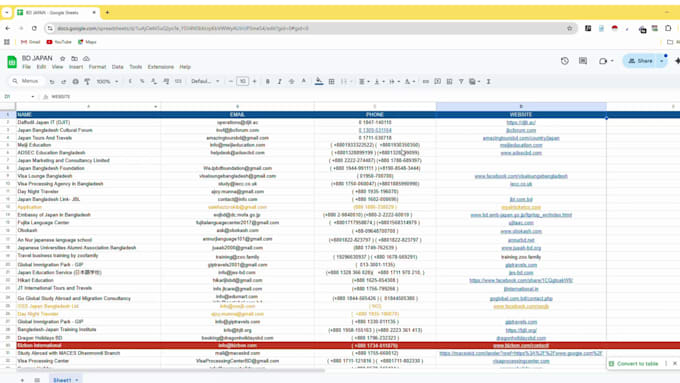Click the Menus search box
Image resolution: width=680 pixels, height=383 pixels.
pyautogui.click(x=27, y=81)
